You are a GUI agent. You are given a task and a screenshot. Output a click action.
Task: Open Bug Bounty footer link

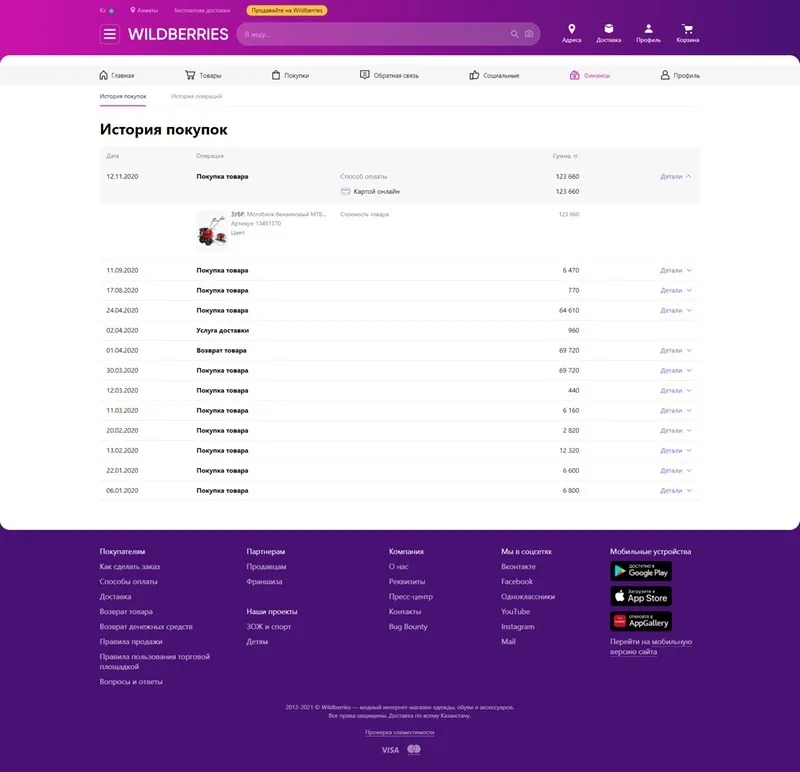pos(408,627)
